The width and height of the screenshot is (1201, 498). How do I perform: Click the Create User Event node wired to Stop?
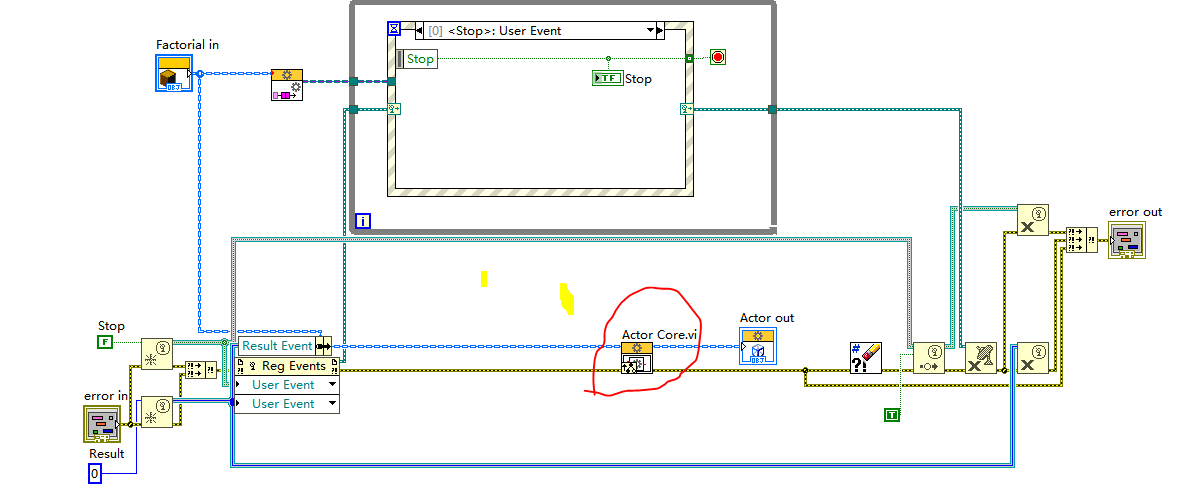click(157, 354)
